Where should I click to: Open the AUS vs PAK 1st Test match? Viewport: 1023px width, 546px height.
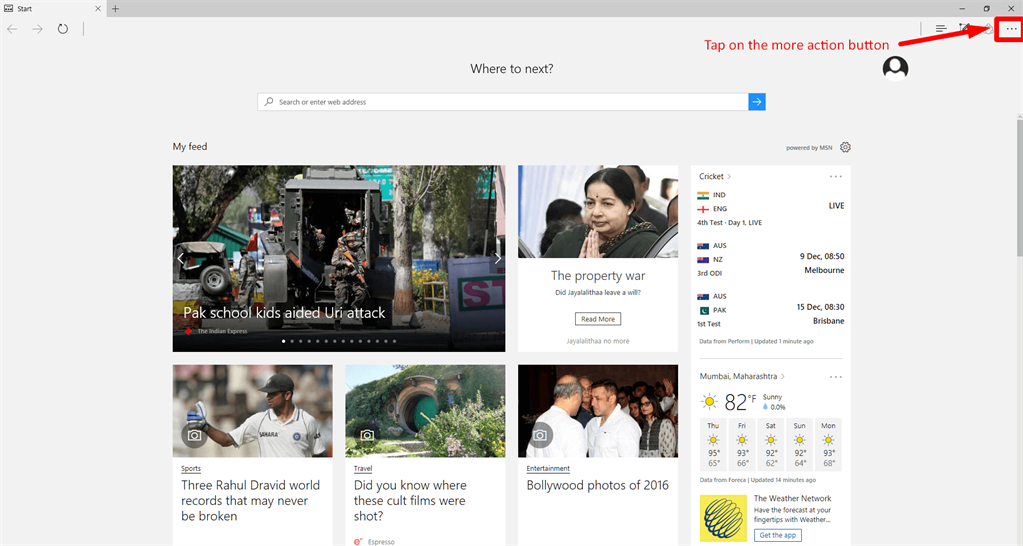click(x=770, y=310)
